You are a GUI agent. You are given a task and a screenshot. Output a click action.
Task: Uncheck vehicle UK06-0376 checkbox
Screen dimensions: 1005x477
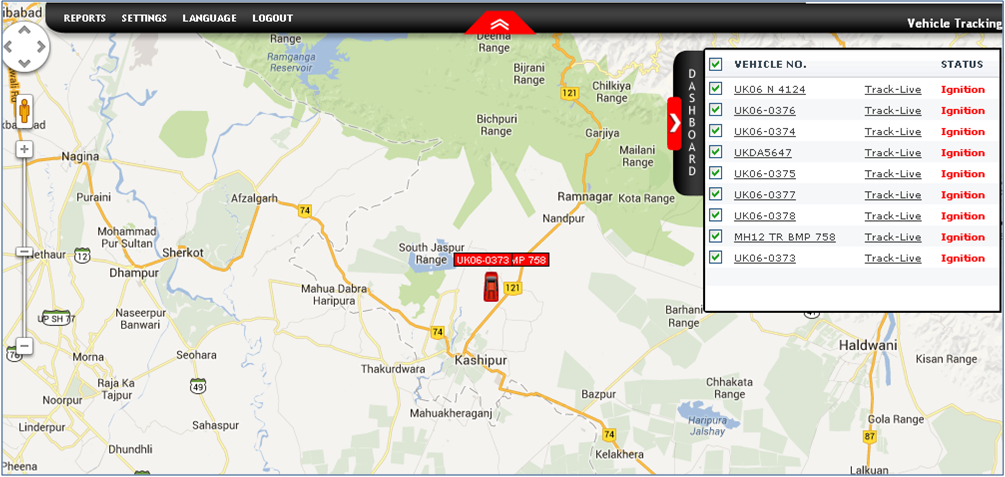(x=716, y=110)
